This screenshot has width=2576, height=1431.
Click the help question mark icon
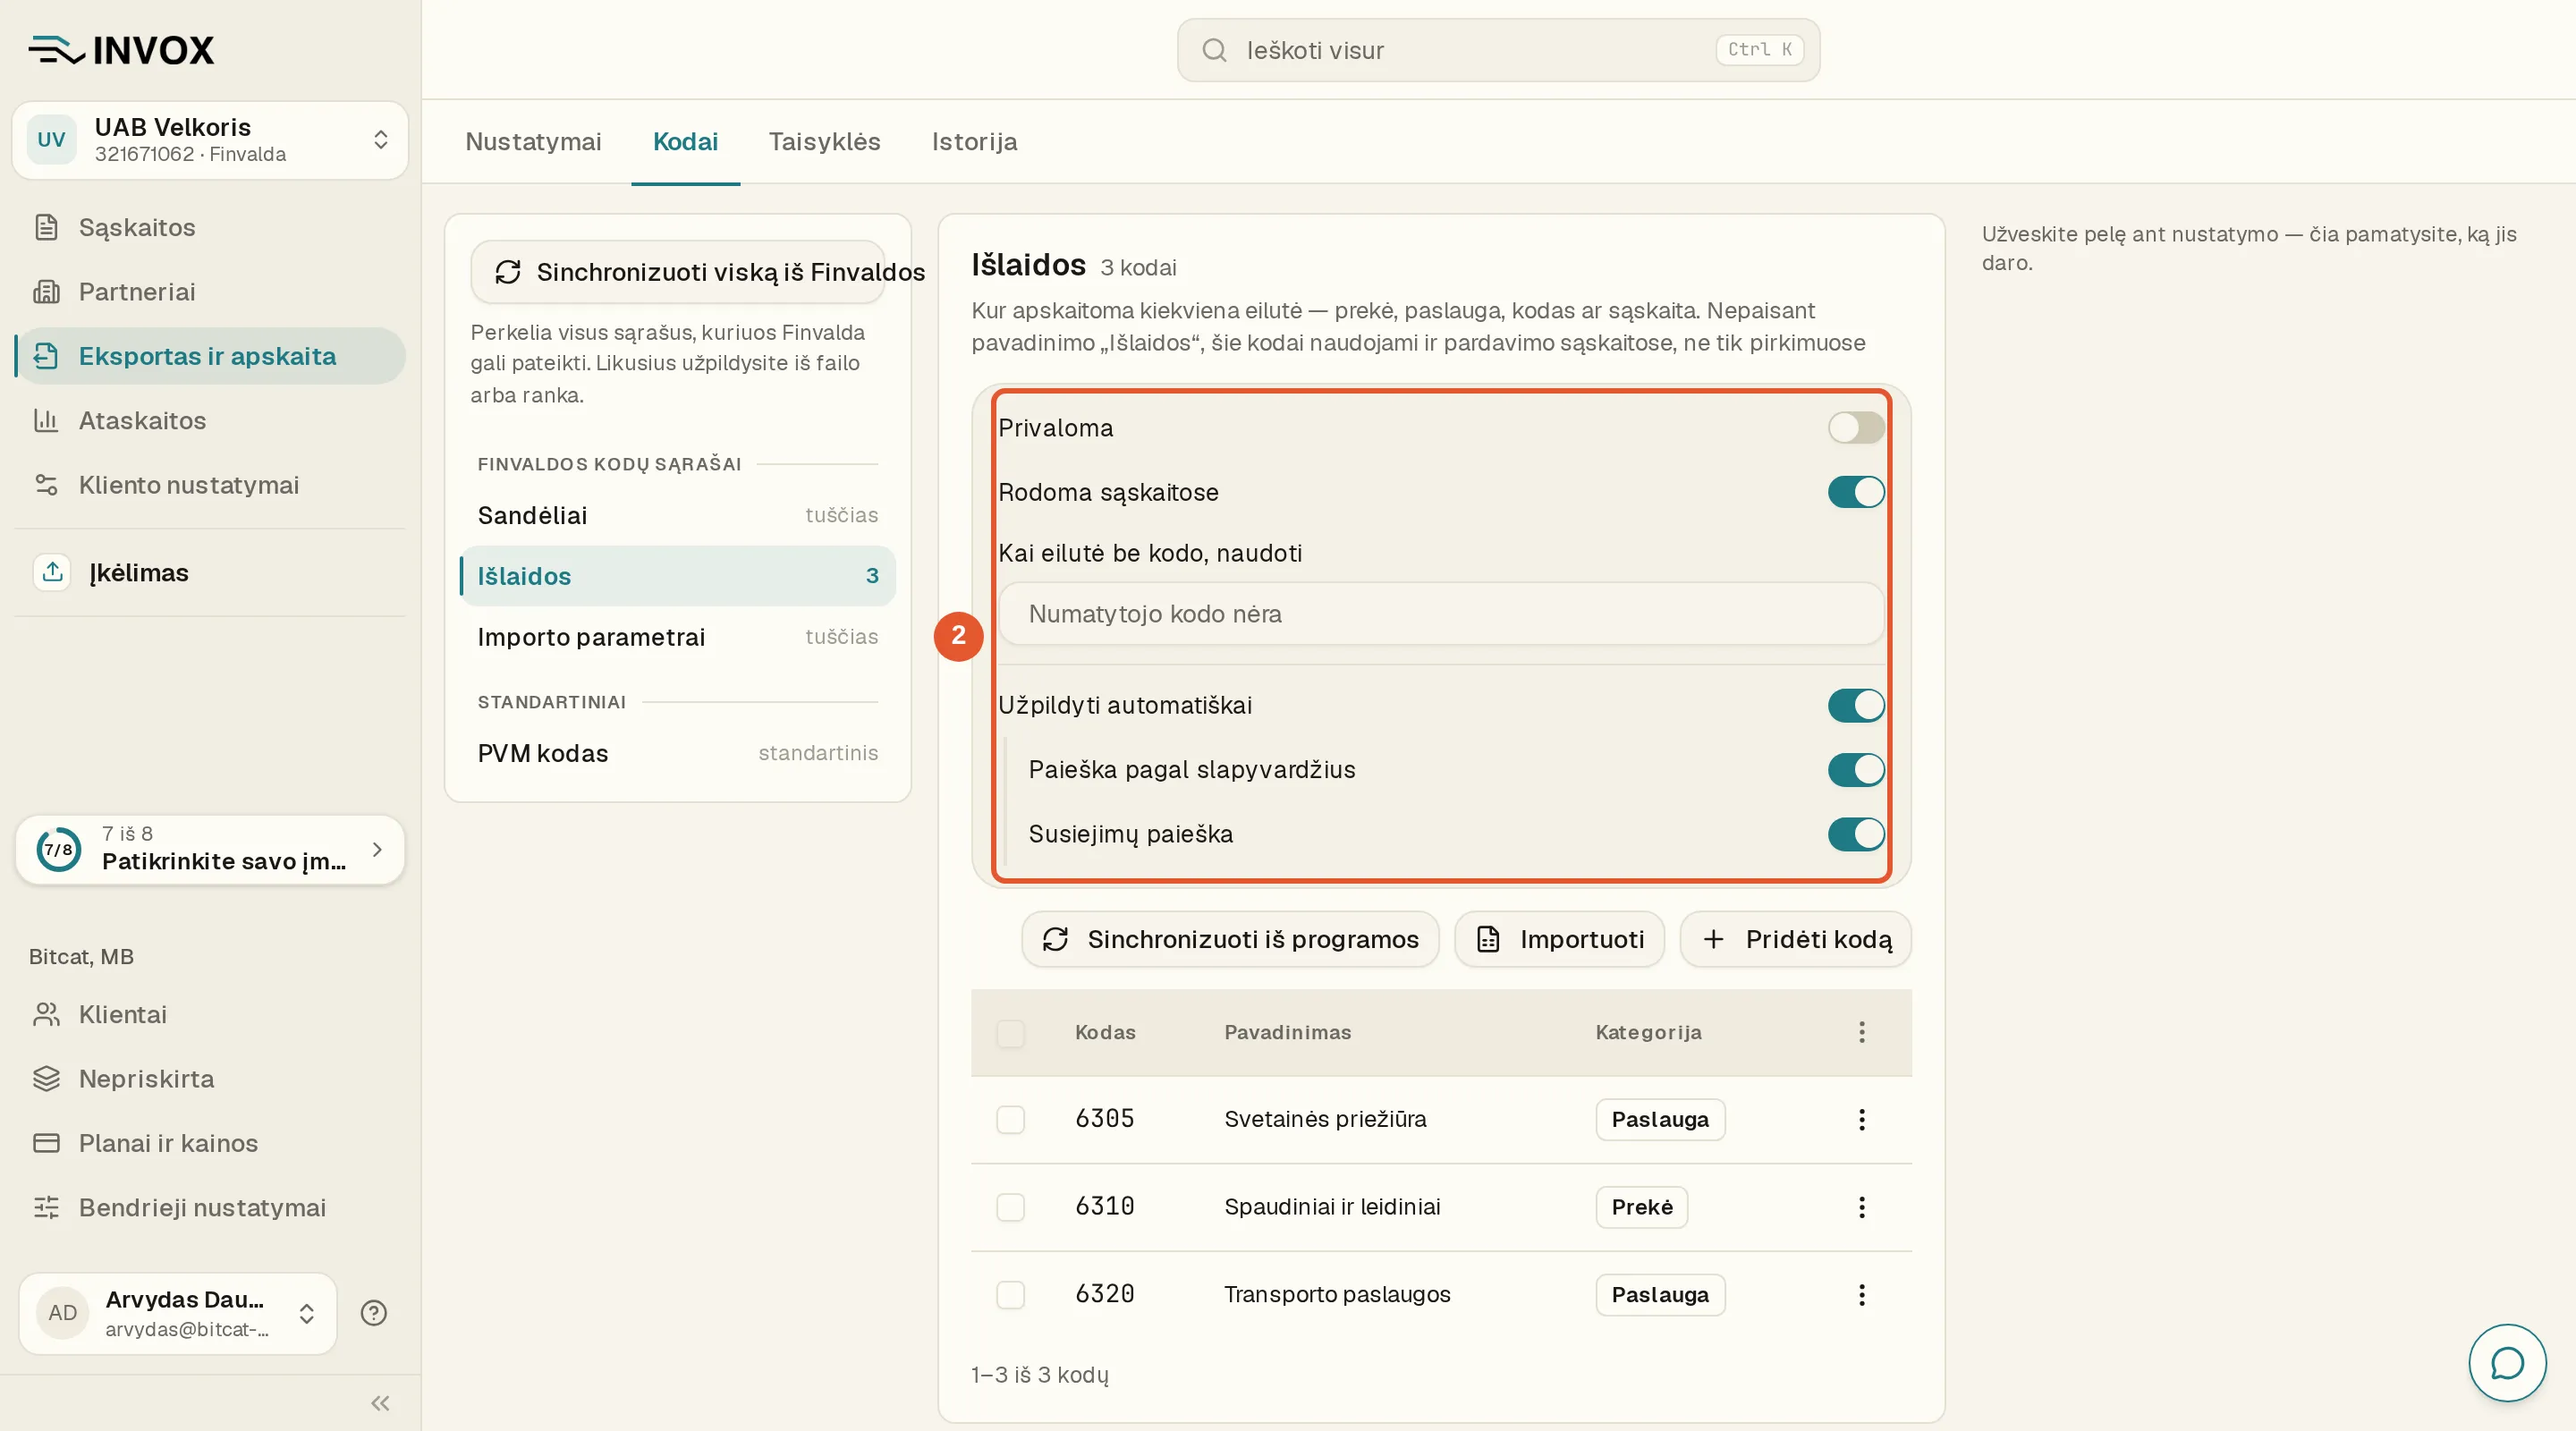374,1313
